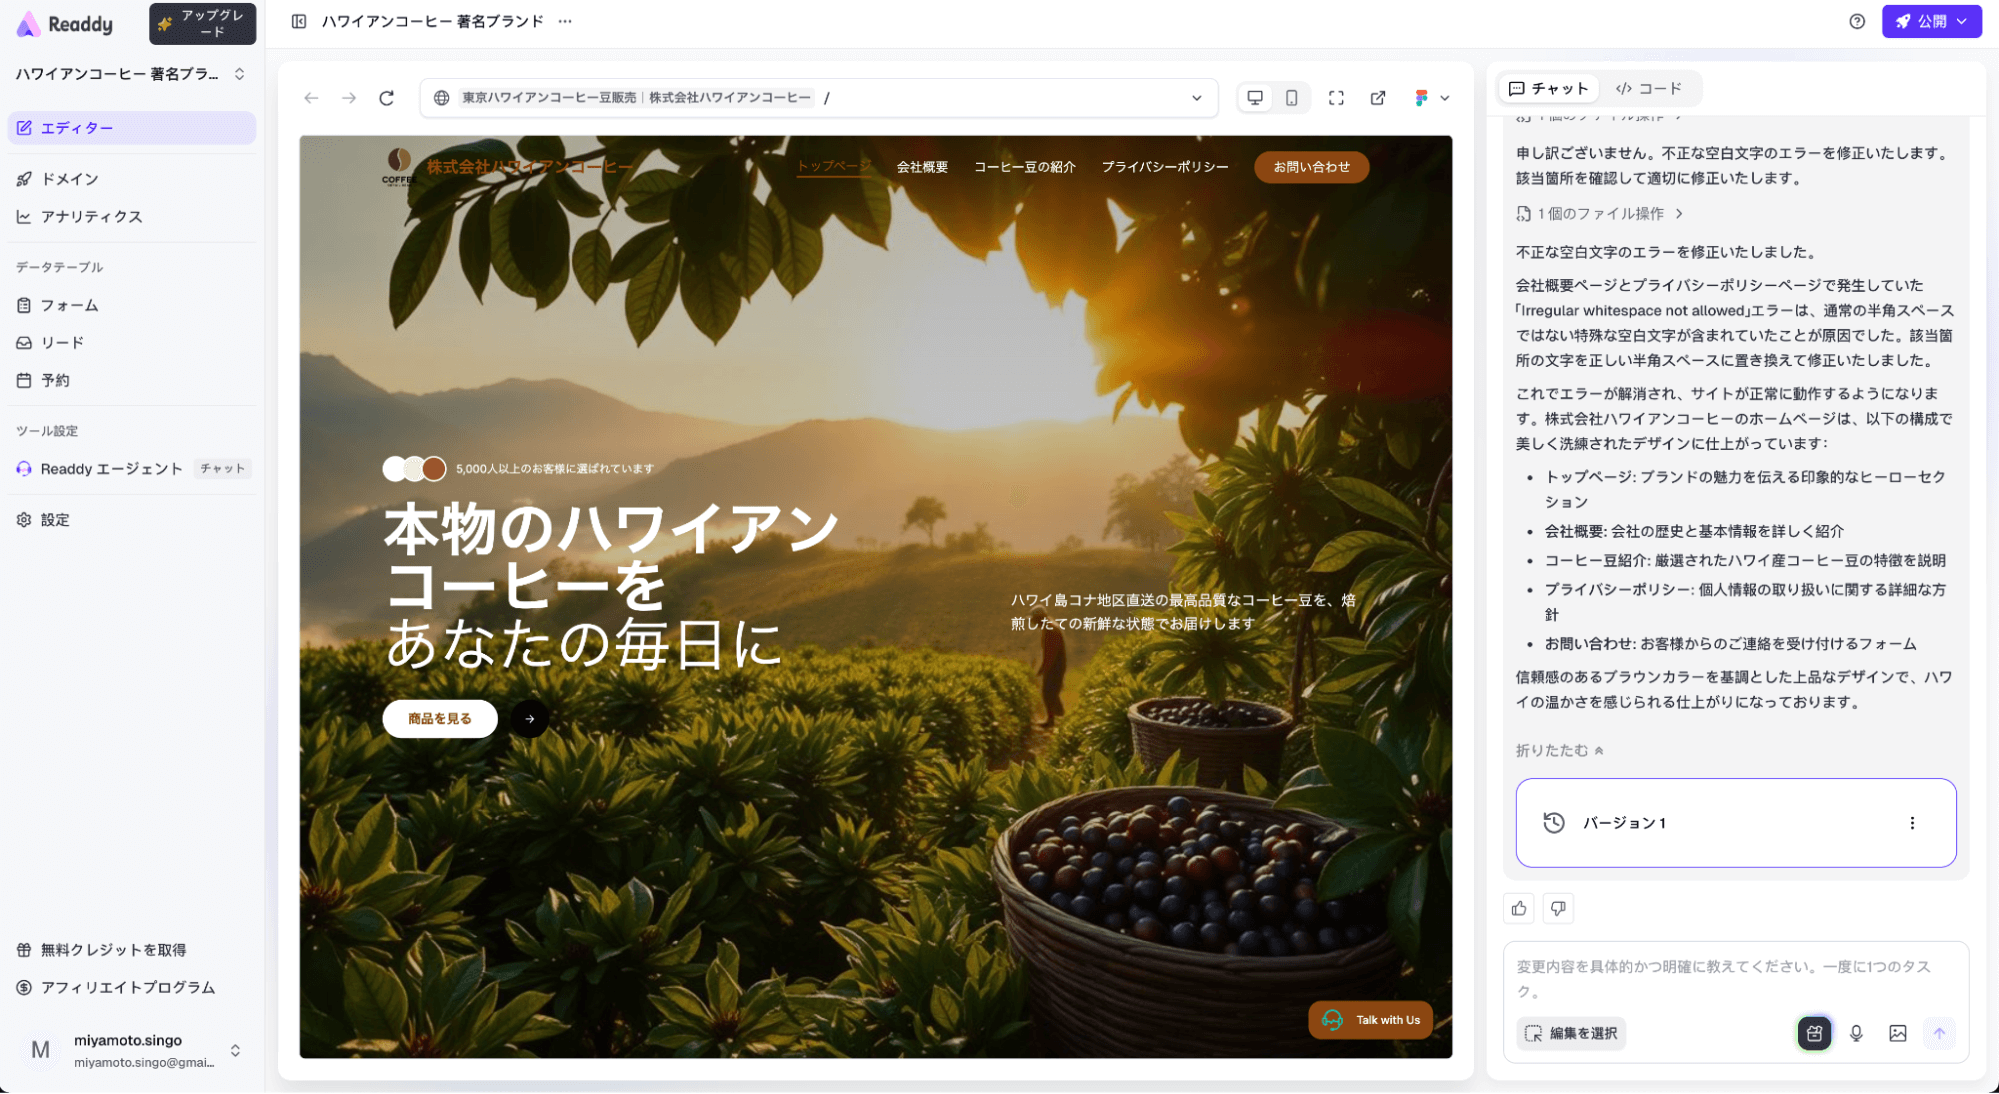Viewport: 1999px width, 1094px height.
Task: Submit the chat message with the arrow button
Action: click(1939, 1033)
